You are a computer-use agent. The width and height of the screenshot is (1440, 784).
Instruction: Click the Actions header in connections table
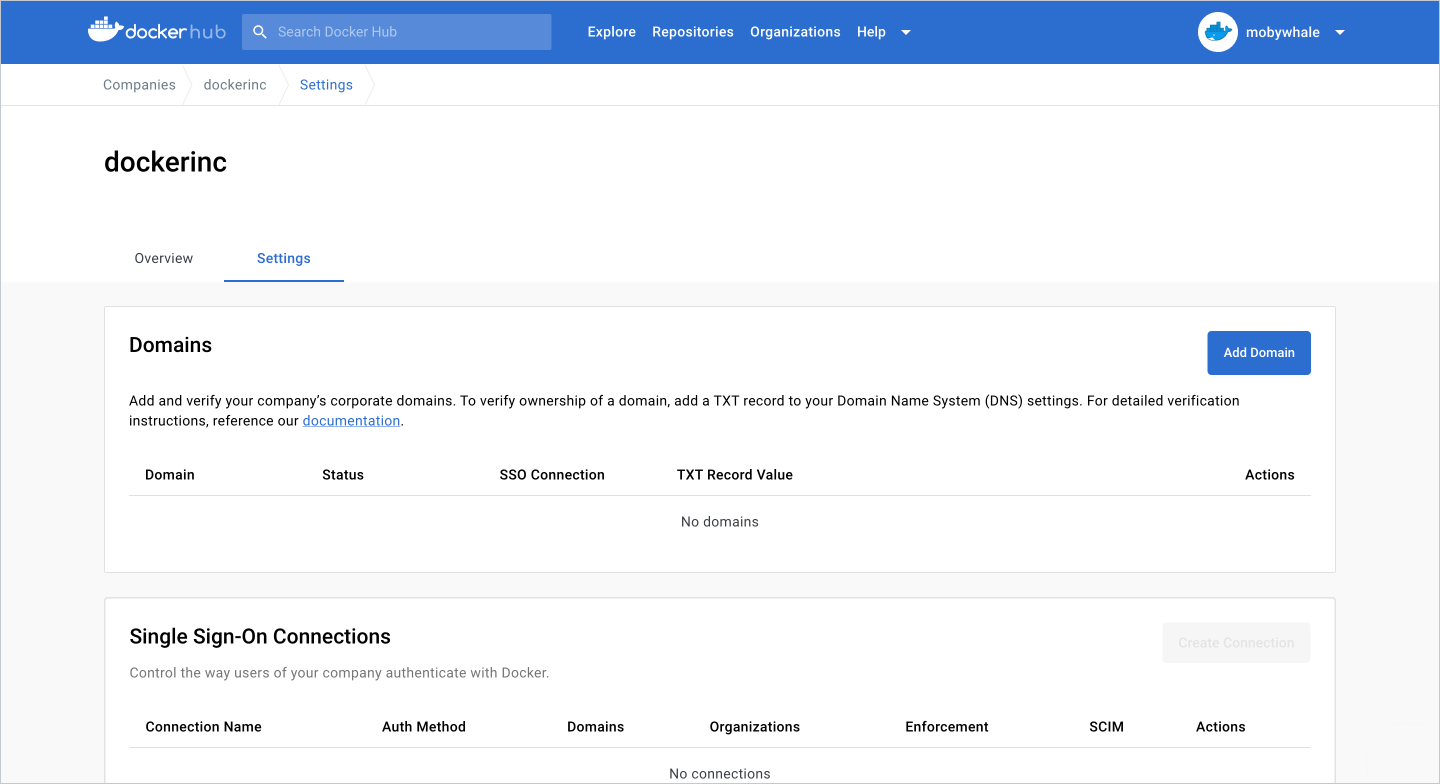coord(1221,727)
